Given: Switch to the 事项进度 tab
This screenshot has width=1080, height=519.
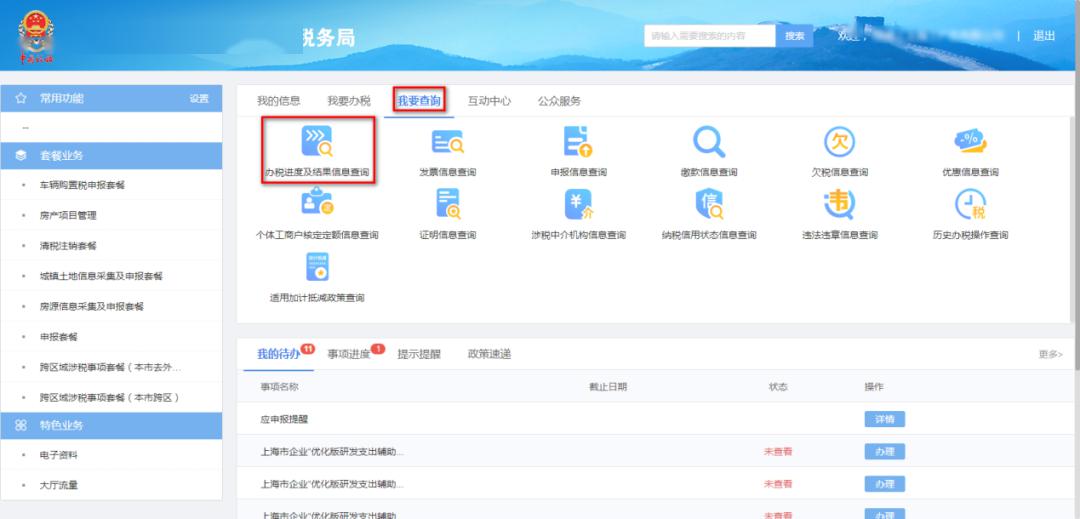Looking at the screenshot, I should 349,354.
